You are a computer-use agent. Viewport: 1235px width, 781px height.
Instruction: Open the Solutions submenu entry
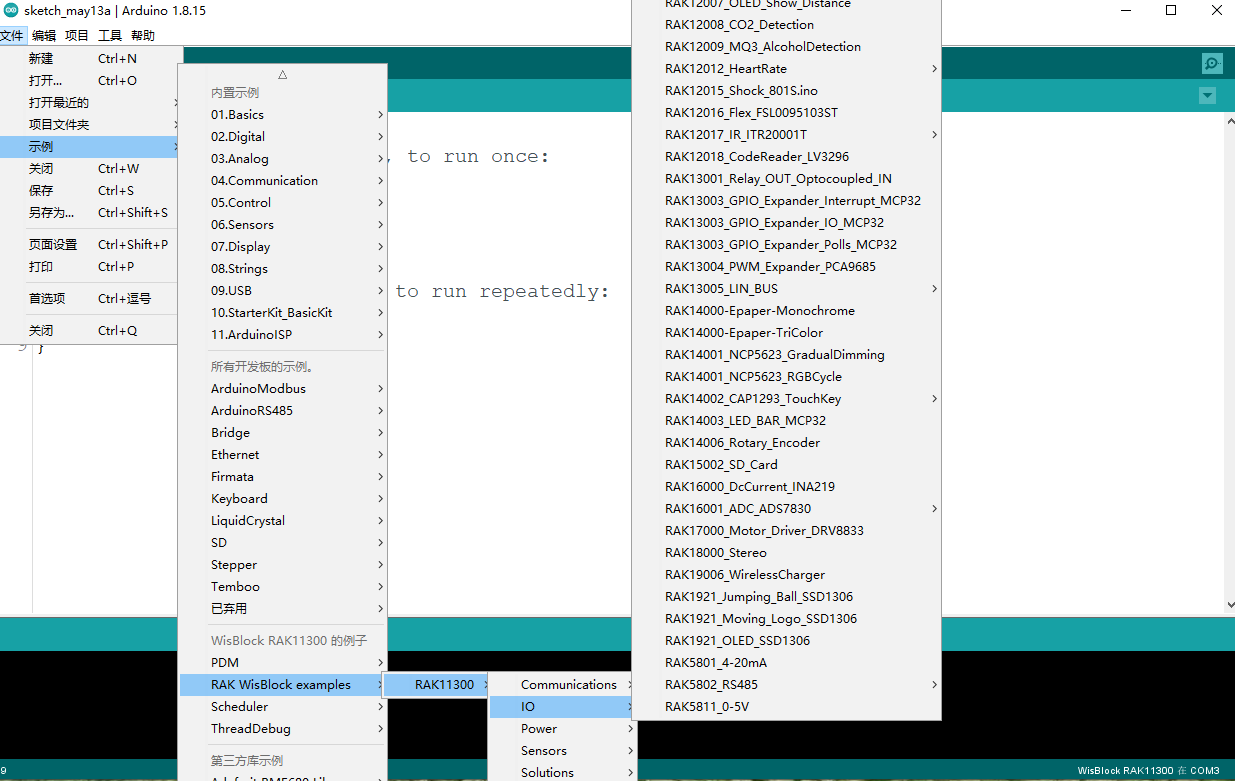563,773
